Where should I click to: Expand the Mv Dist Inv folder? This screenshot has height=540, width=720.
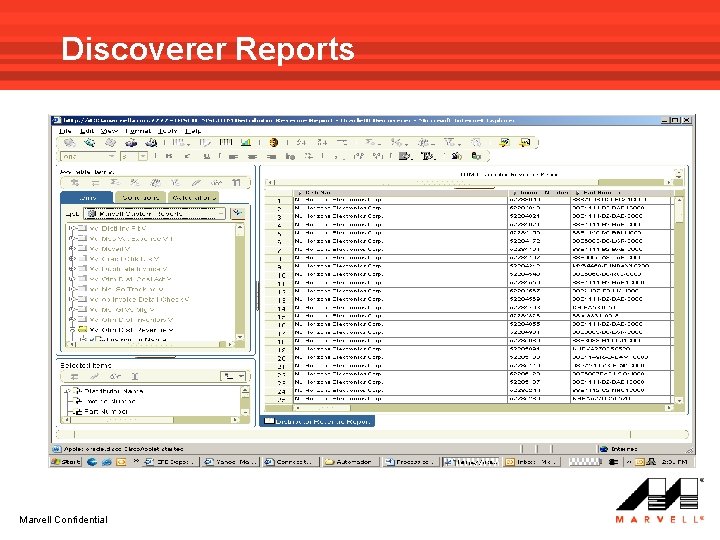(x=72, y=228)
